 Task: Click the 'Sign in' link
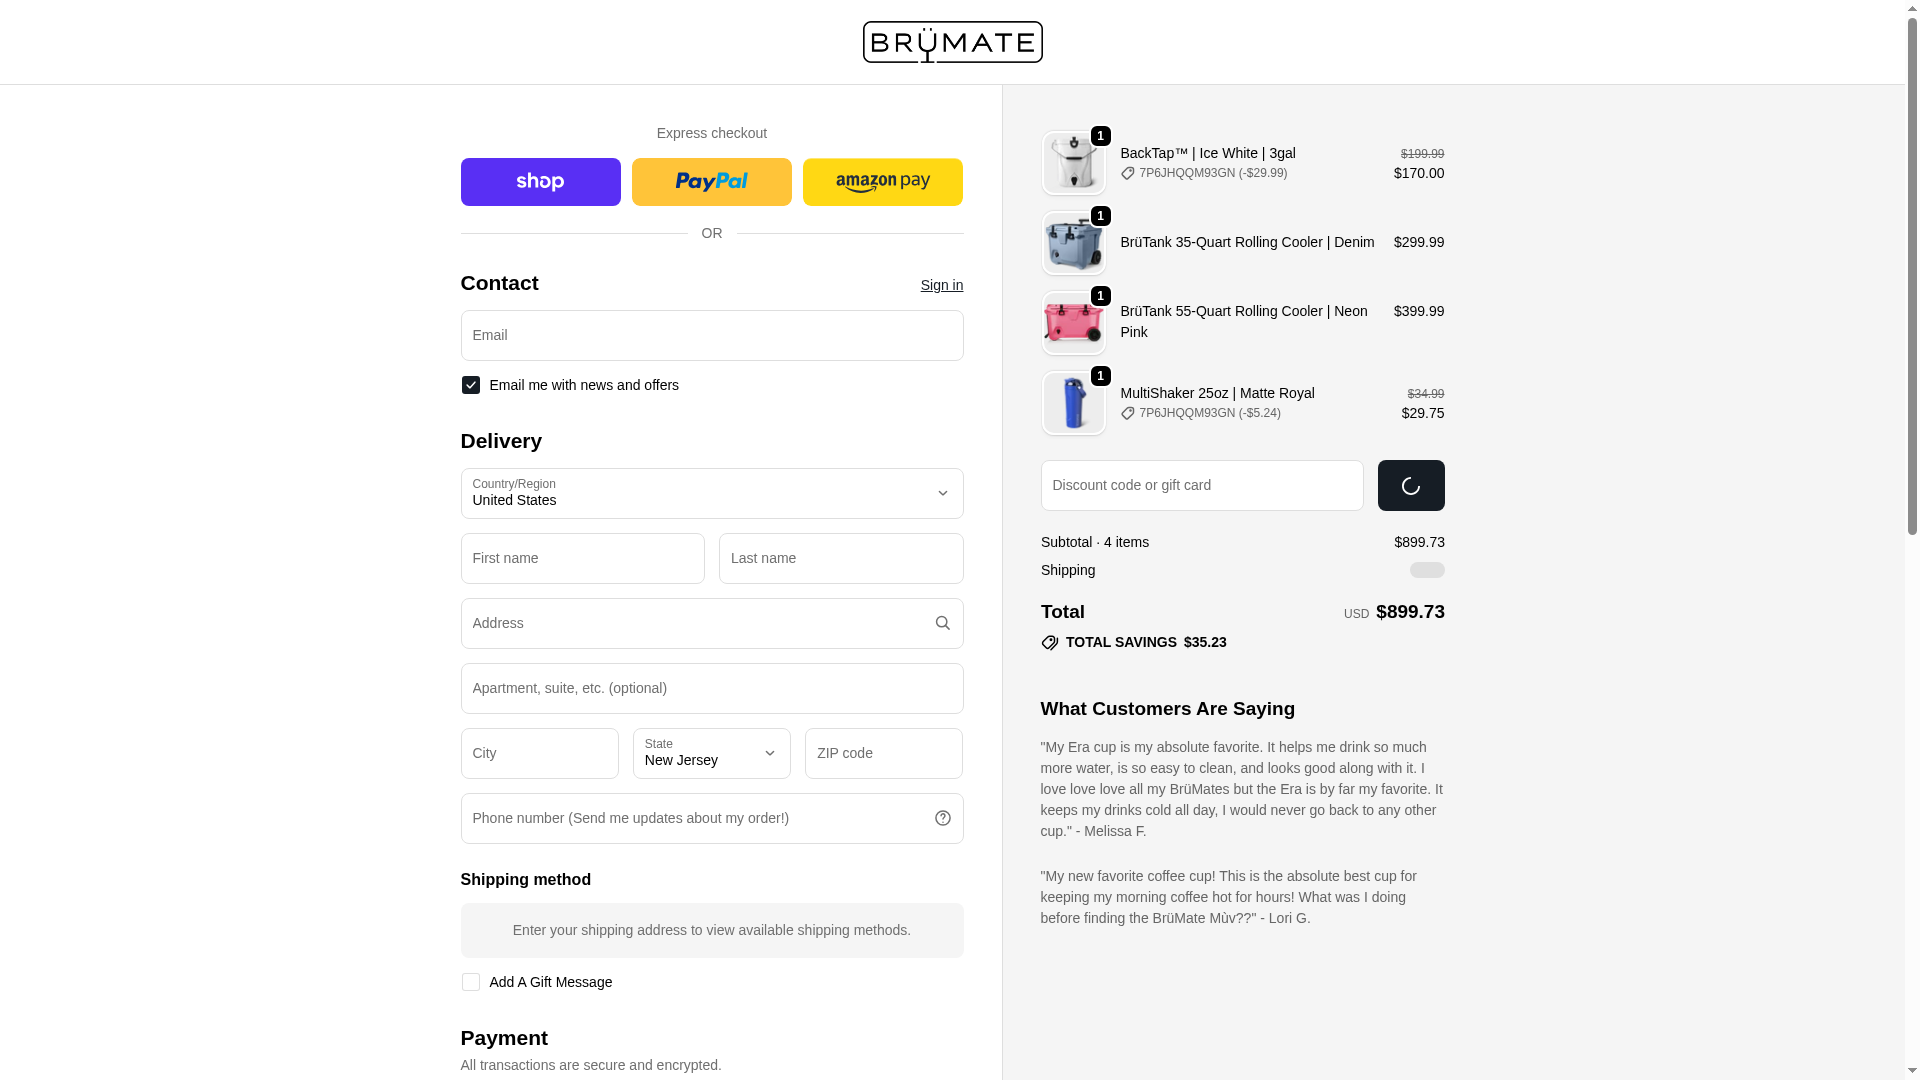[x=941, y=285]
